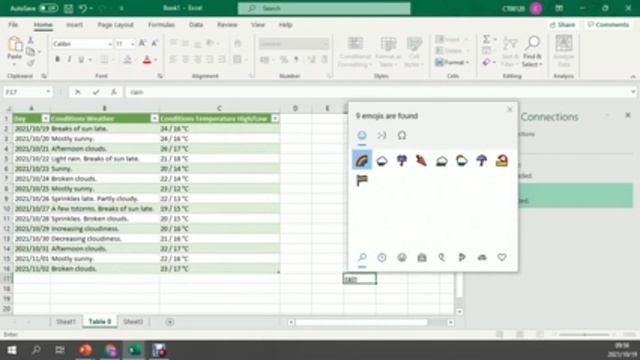Save the workbook from title bar
This screenshot has height=360, width=640.
tap(68, 8)
